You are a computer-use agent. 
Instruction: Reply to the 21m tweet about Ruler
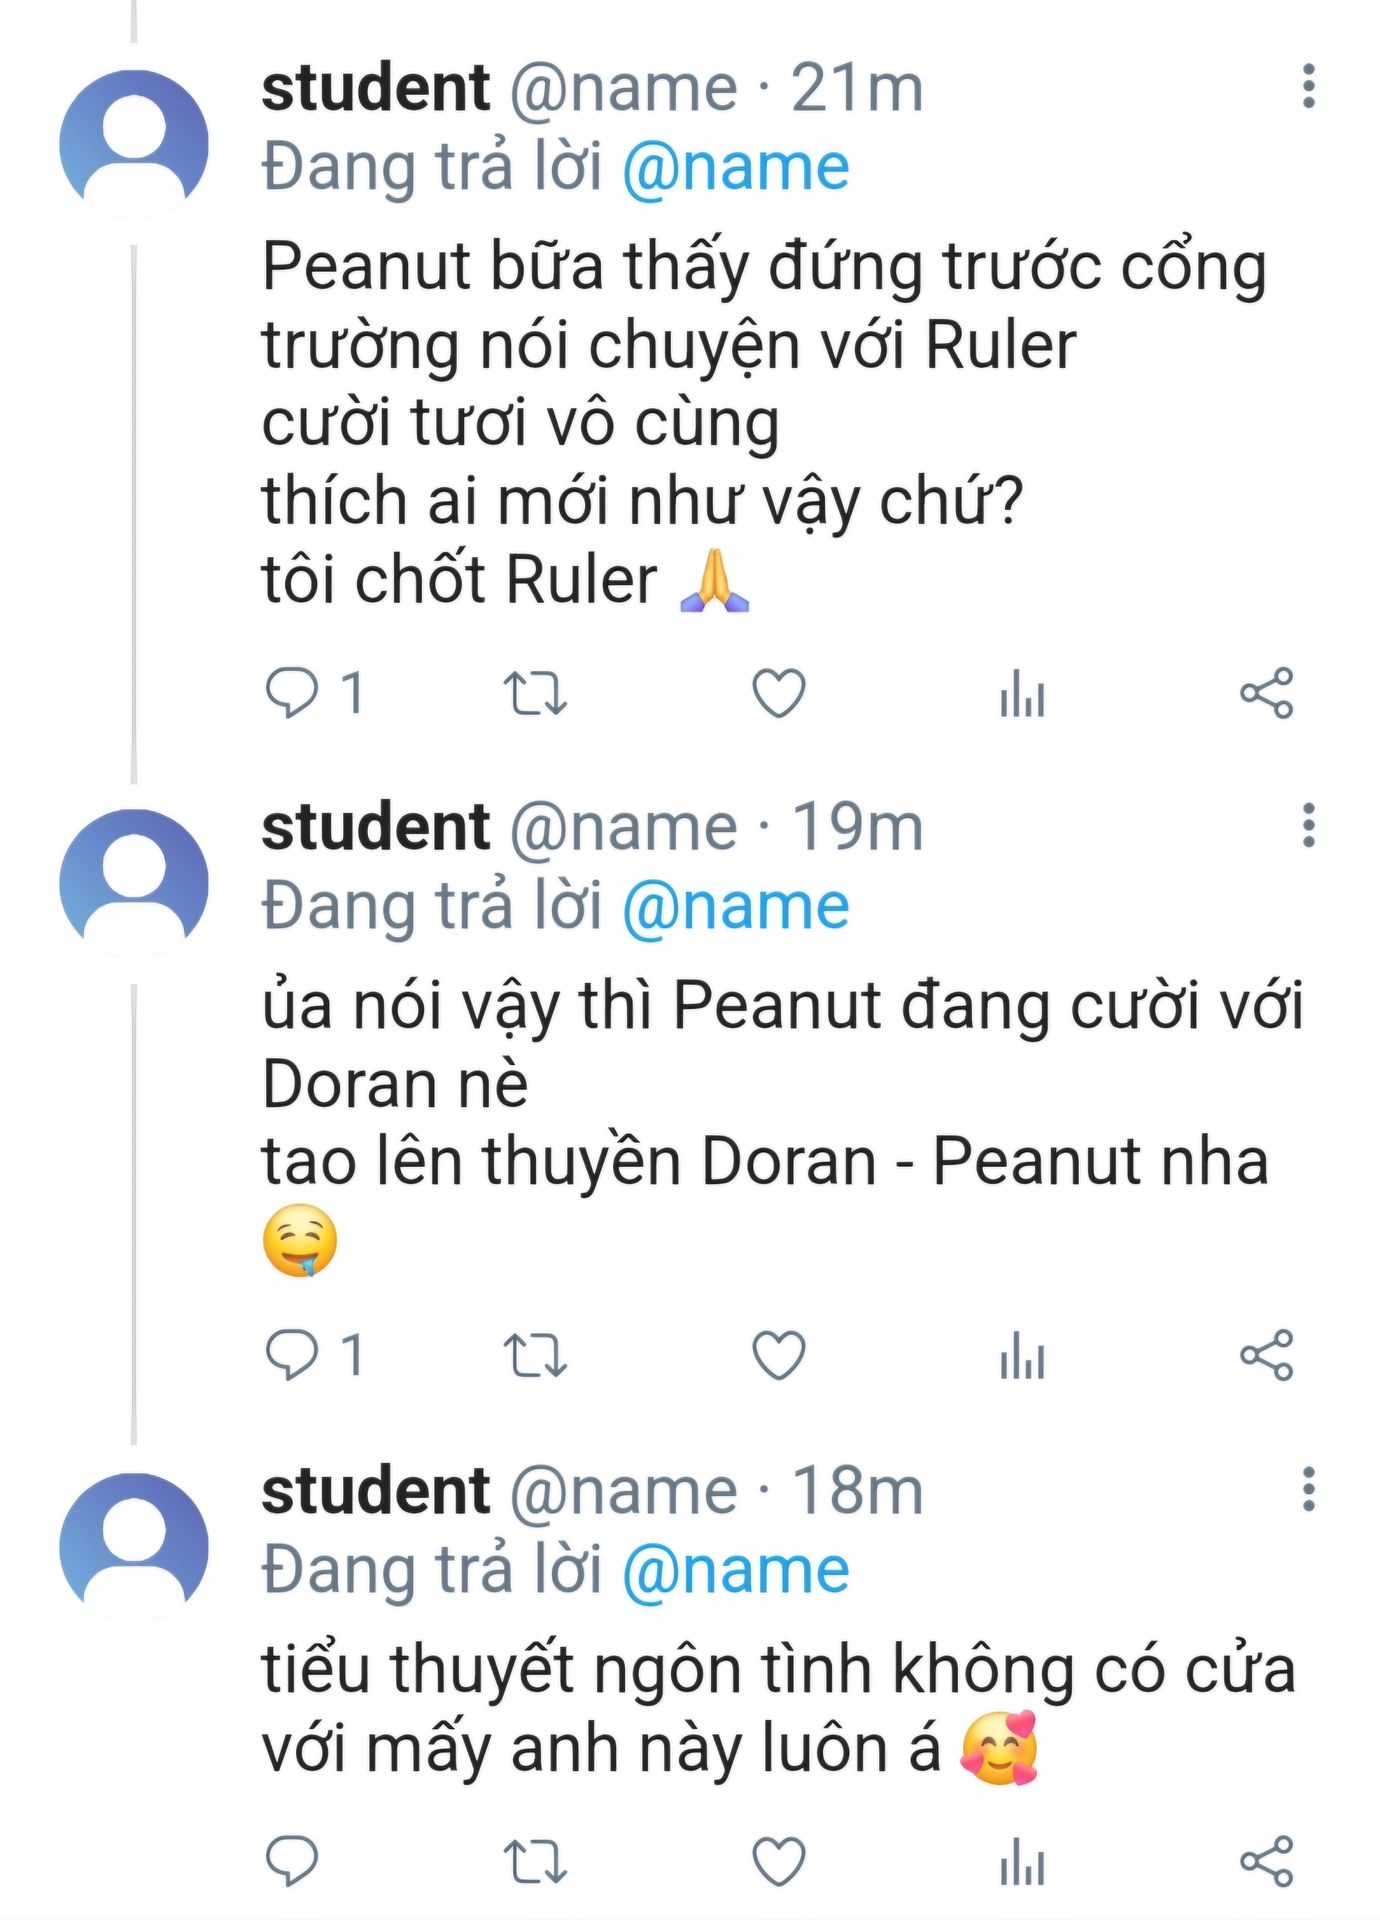click(291, 693)
